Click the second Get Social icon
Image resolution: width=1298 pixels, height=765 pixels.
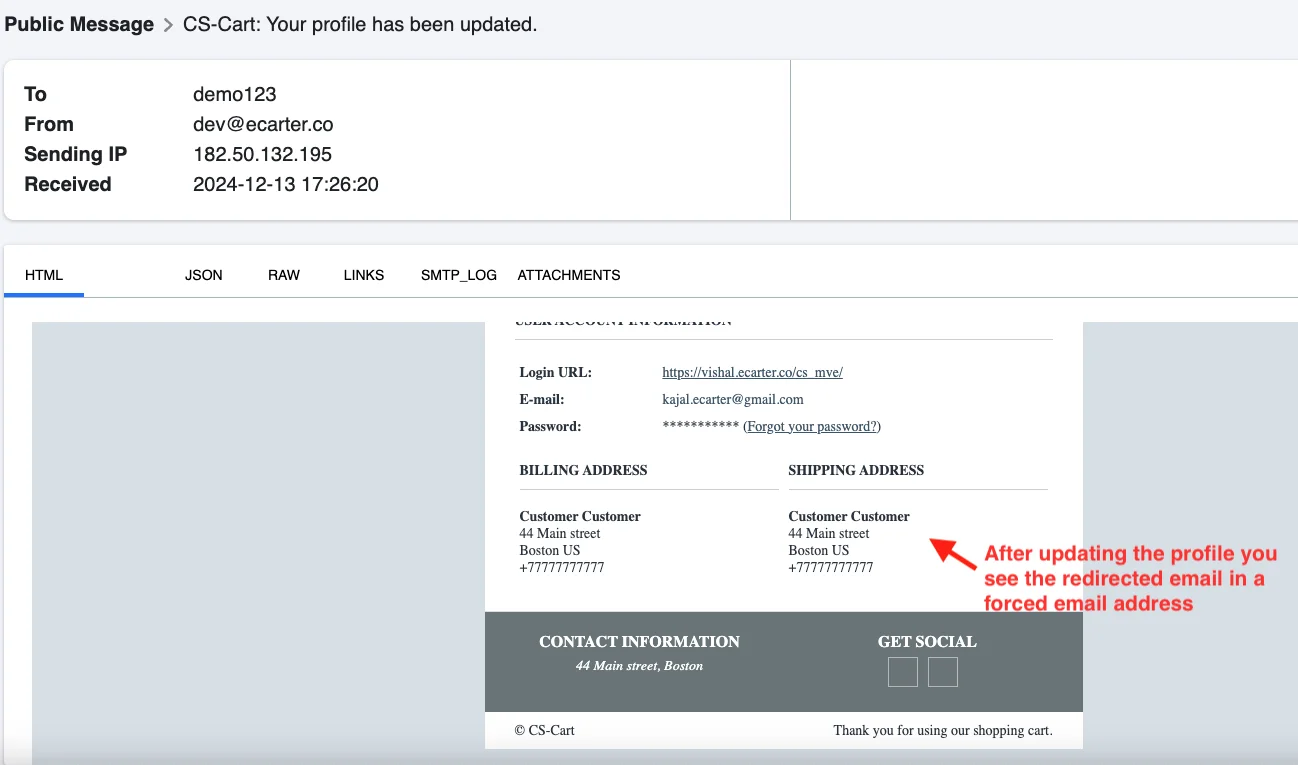coord(942,672)
